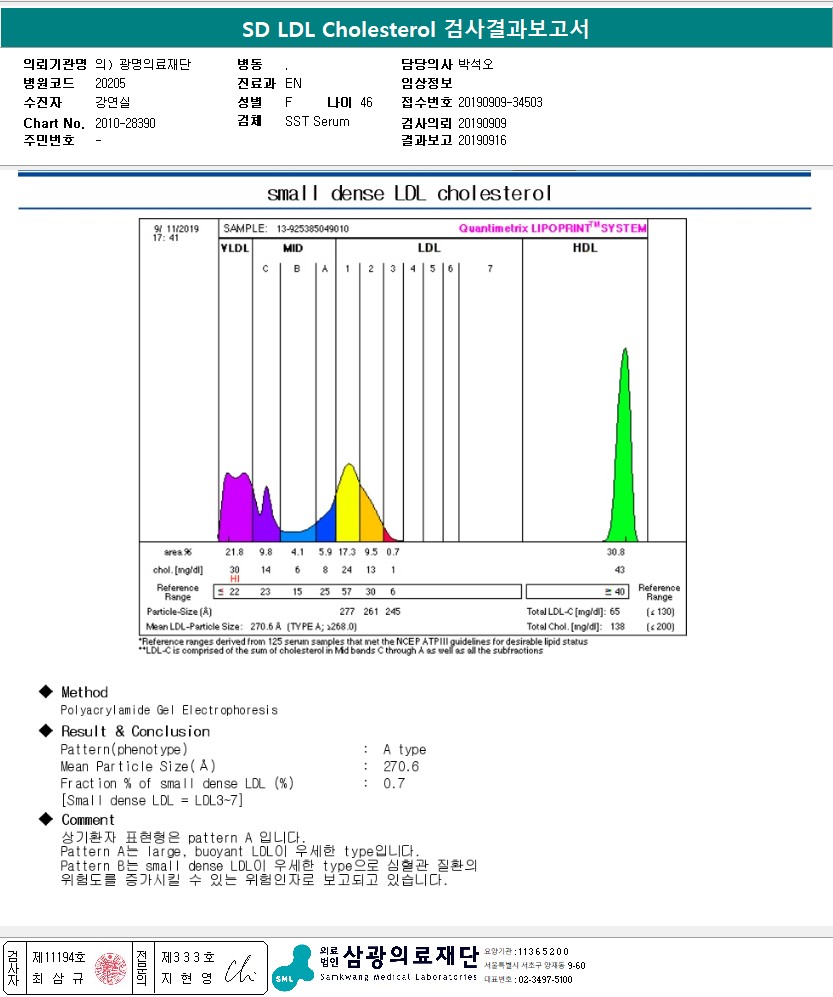Select the MID column header in chart
The height and width of the screenshot is (997, 833).
293,248
